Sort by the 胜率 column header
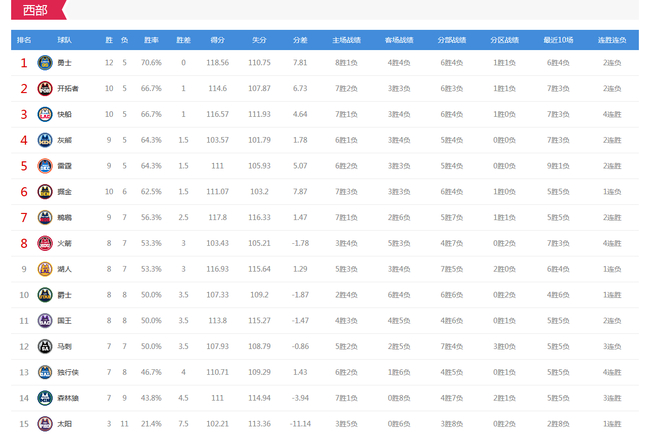 pyautogui.click(x=151, y=40)
